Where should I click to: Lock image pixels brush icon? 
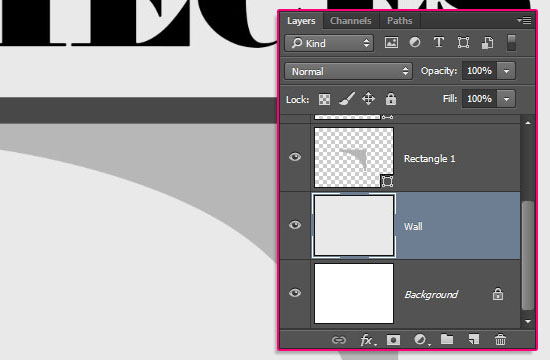pyautogui.click(x=347, y=99)
